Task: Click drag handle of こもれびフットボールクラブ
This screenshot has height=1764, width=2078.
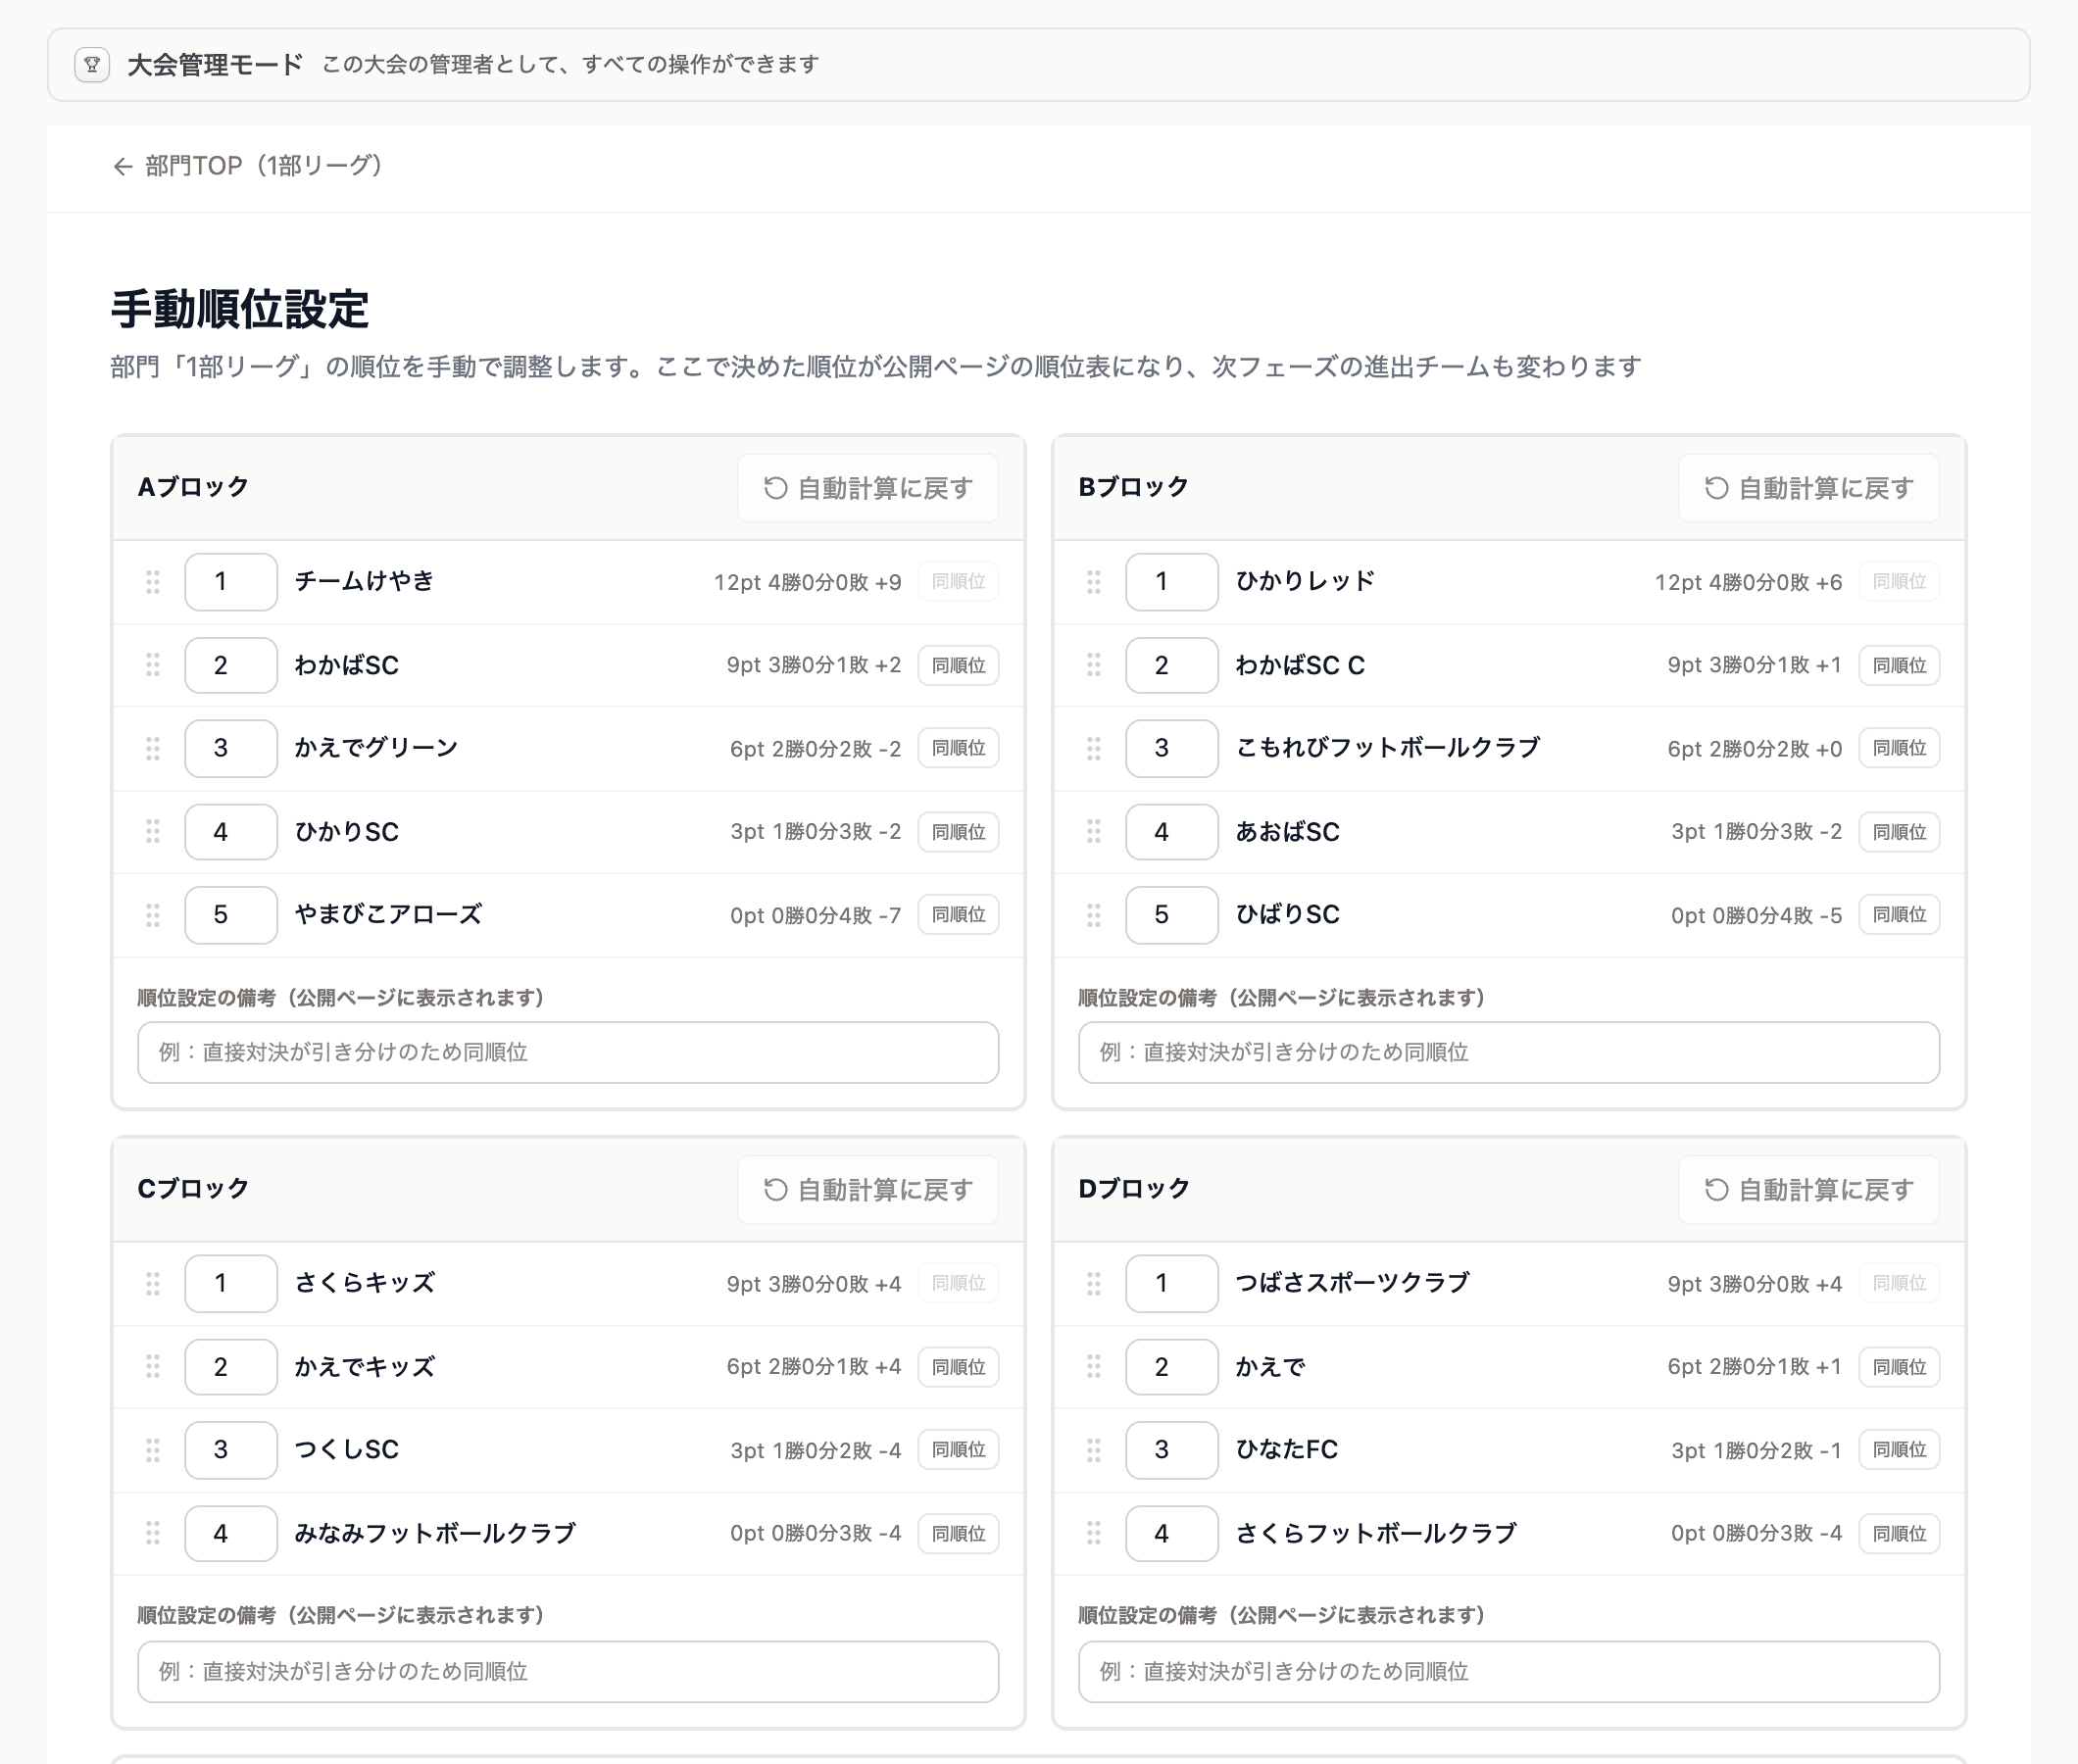Action: [x=1094, y=748]
